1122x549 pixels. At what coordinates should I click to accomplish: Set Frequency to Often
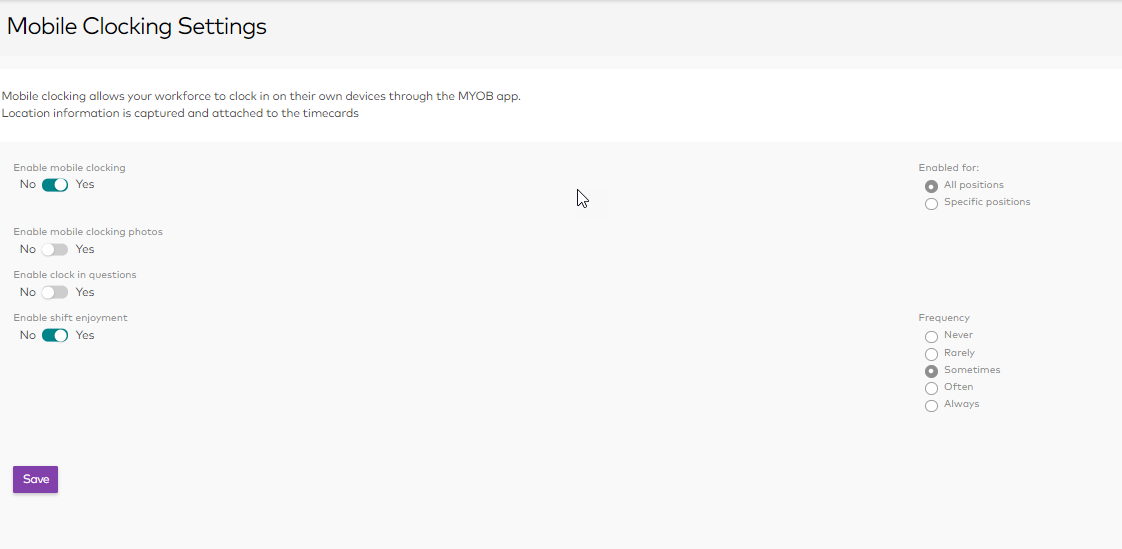point(931,388)
